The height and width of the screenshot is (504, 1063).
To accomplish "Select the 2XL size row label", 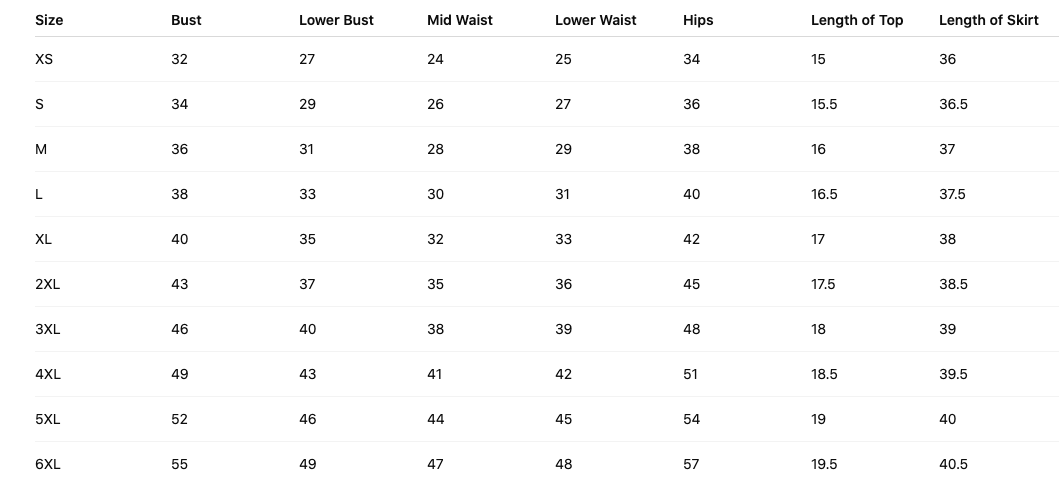I will pyautogui.click(x=47, y=284).
